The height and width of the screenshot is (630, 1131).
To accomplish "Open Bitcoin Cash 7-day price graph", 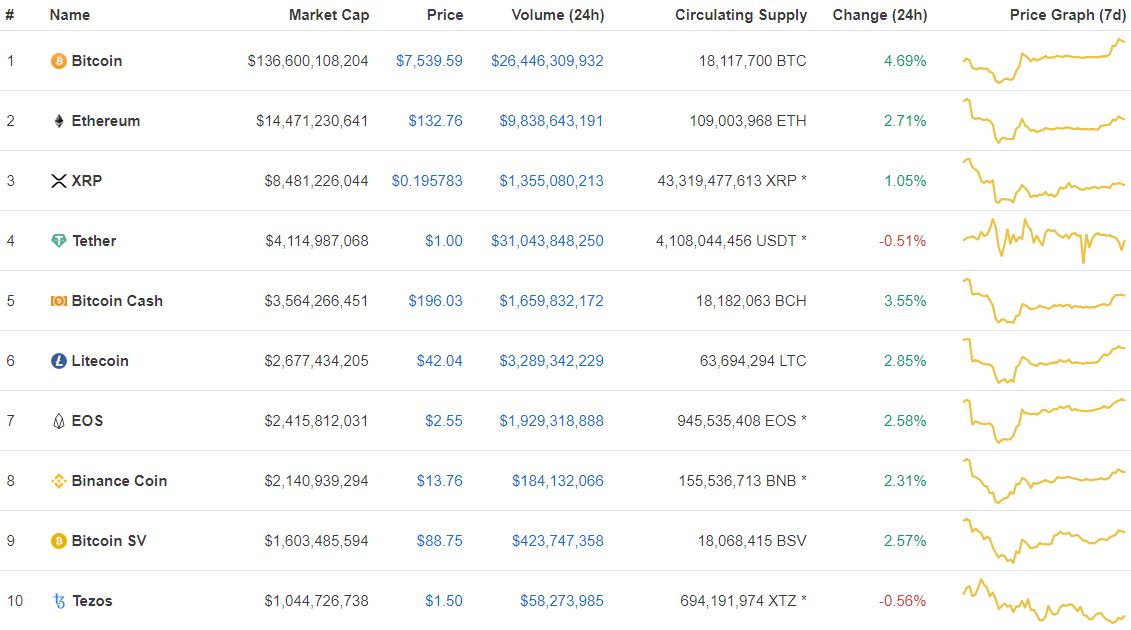I will click(1044, 300).
